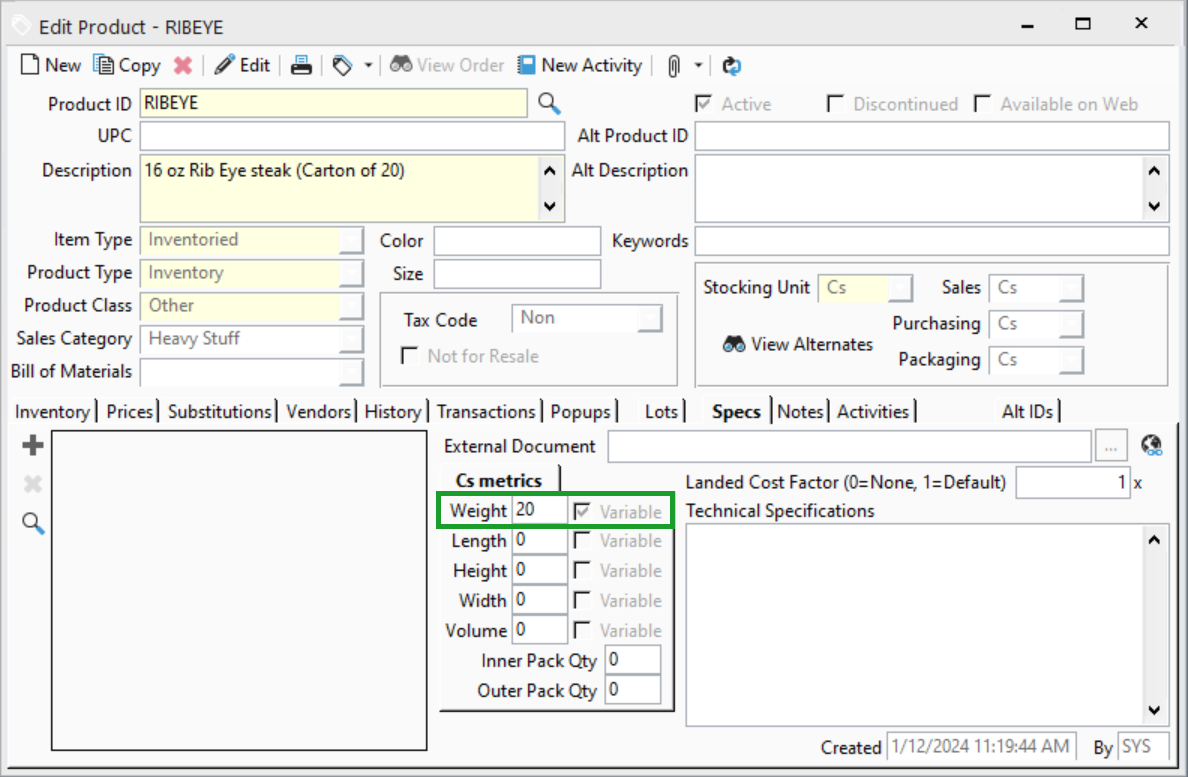Open the Sales Category dropdown
This screenshot has width=1188, height=777.
(351, 339)
